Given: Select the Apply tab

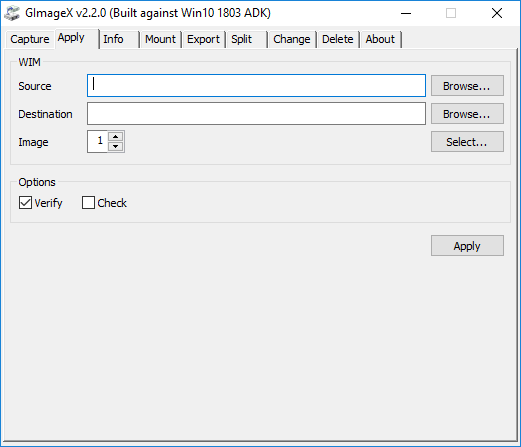Looking at the screenshot, I should tap(77, 38).
